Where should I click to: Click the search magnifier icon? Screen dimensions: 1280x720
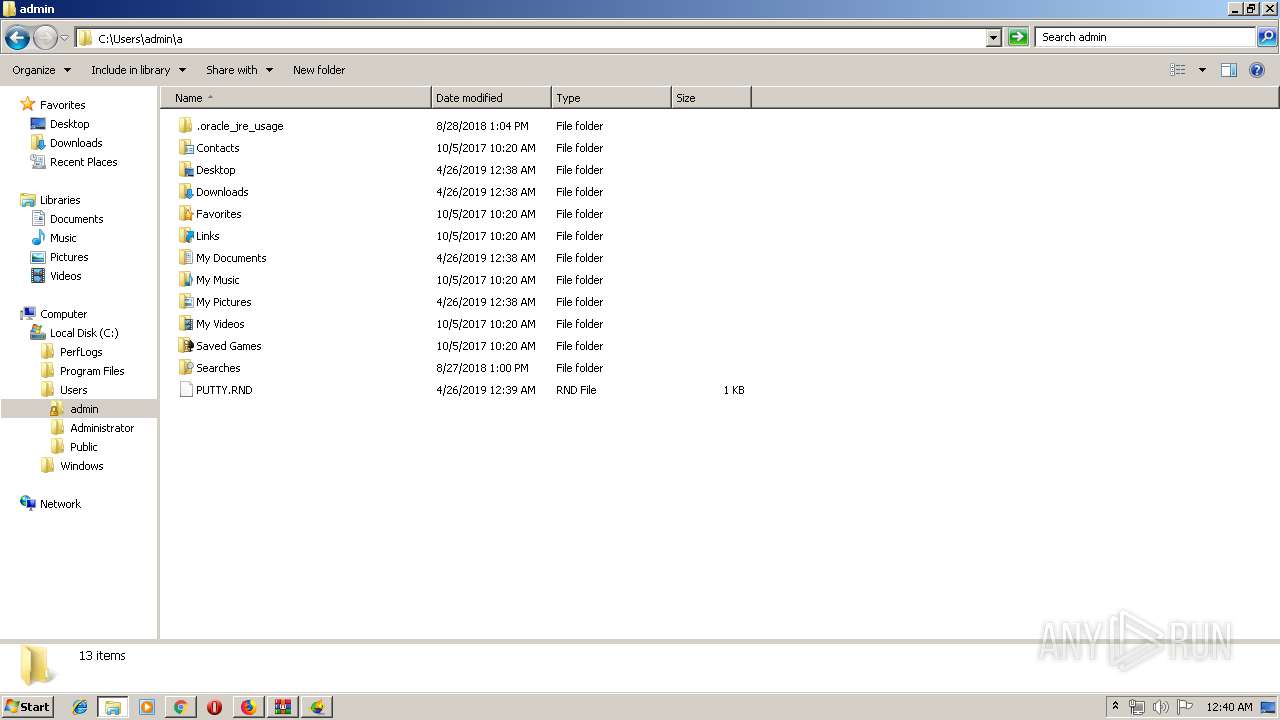point(1266,37)
